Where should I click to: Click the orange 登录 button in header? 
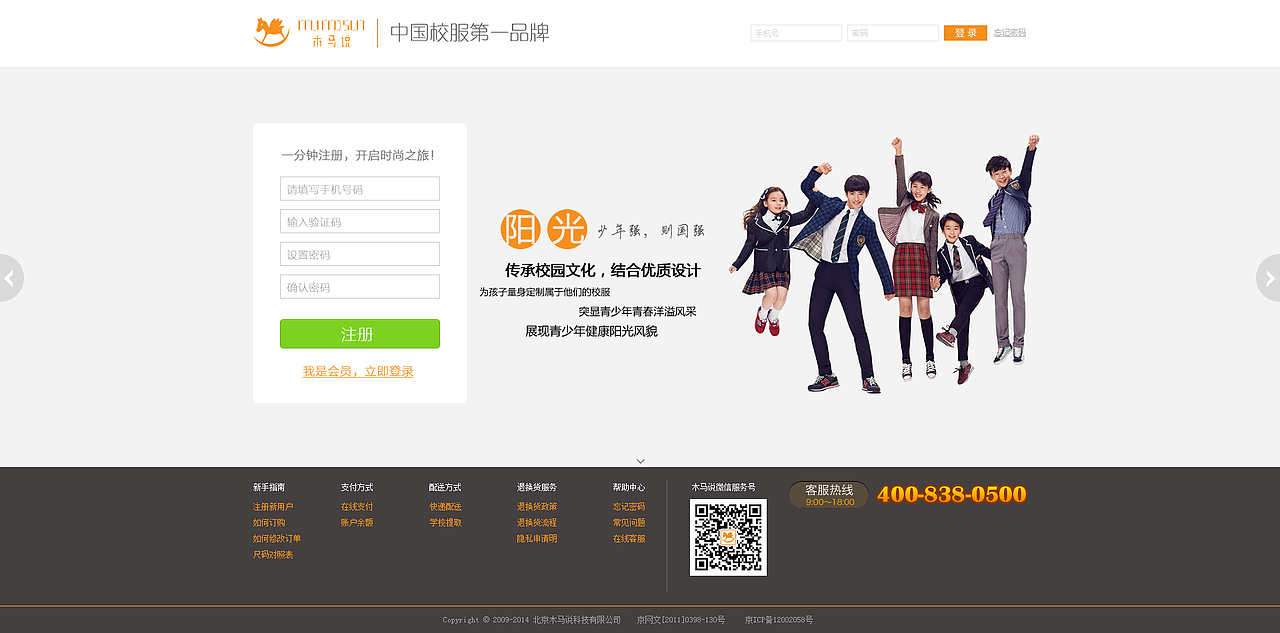tap(965, 33)
